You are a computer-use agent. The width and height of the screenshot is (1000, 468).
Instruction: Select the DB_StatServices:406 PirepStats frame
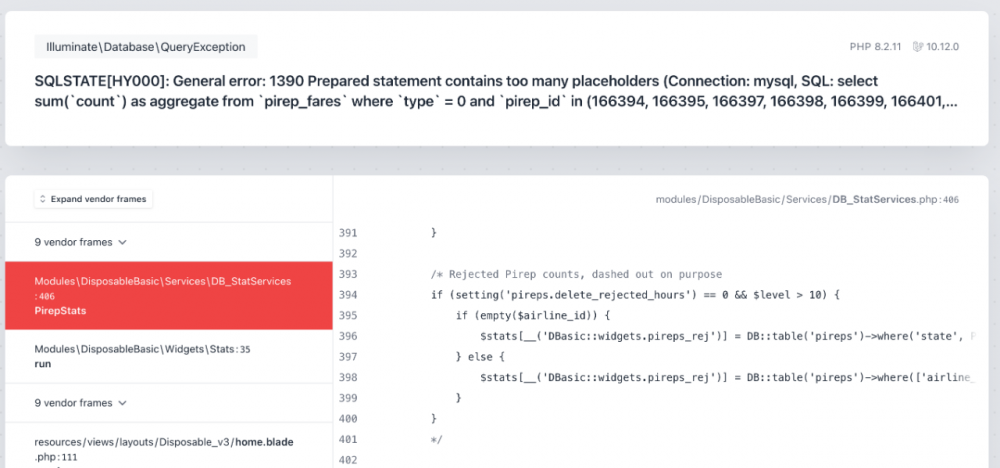pos(168,296)
